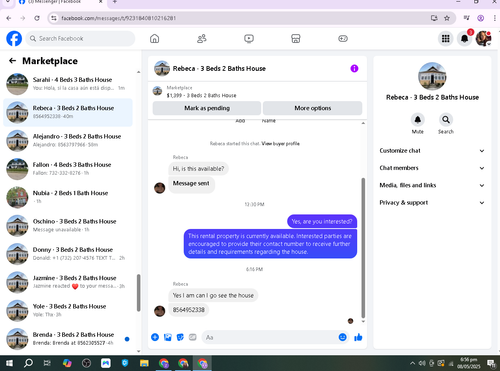Reload the page with browser refresh icon
This screenshot has width=500, height=371.
coord(37,18)
